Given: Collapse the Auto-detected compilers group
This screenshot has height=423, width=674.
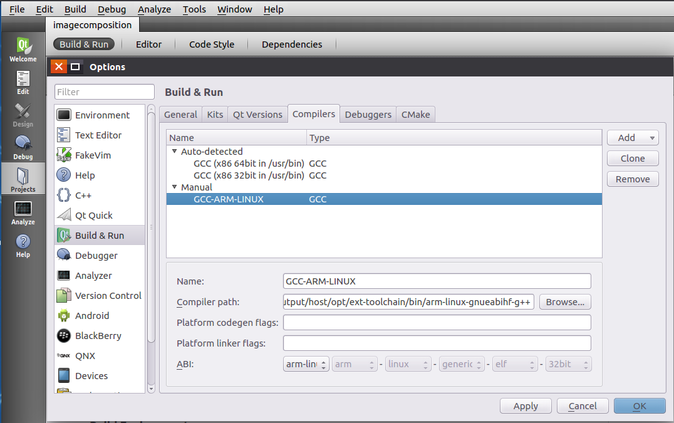Looking at the screenshot, I should pyautogui.click(x=174, y=152).
